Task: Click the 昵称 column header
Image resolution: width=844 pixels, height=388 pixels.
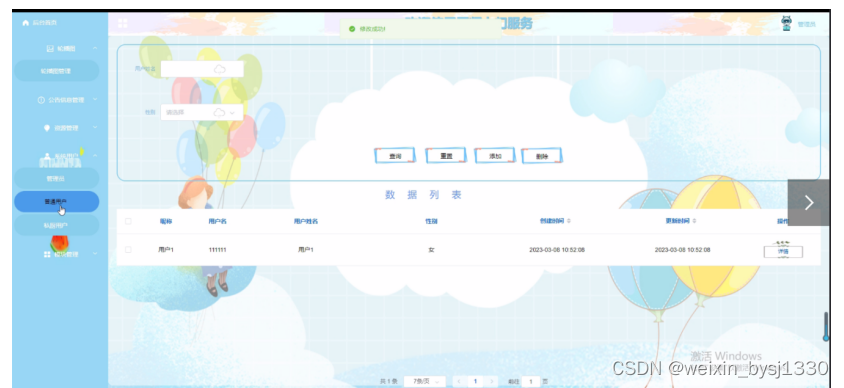Action: point(166,221)
